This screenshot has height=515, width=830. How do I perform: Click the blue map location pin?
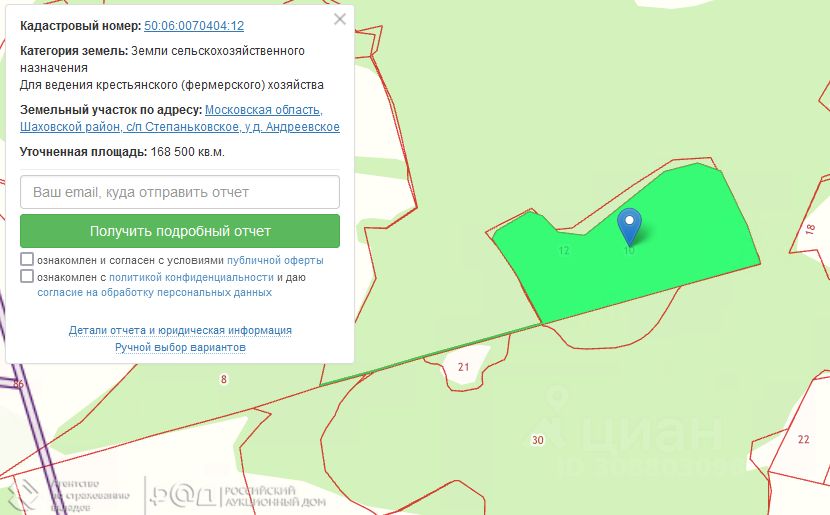629,226
